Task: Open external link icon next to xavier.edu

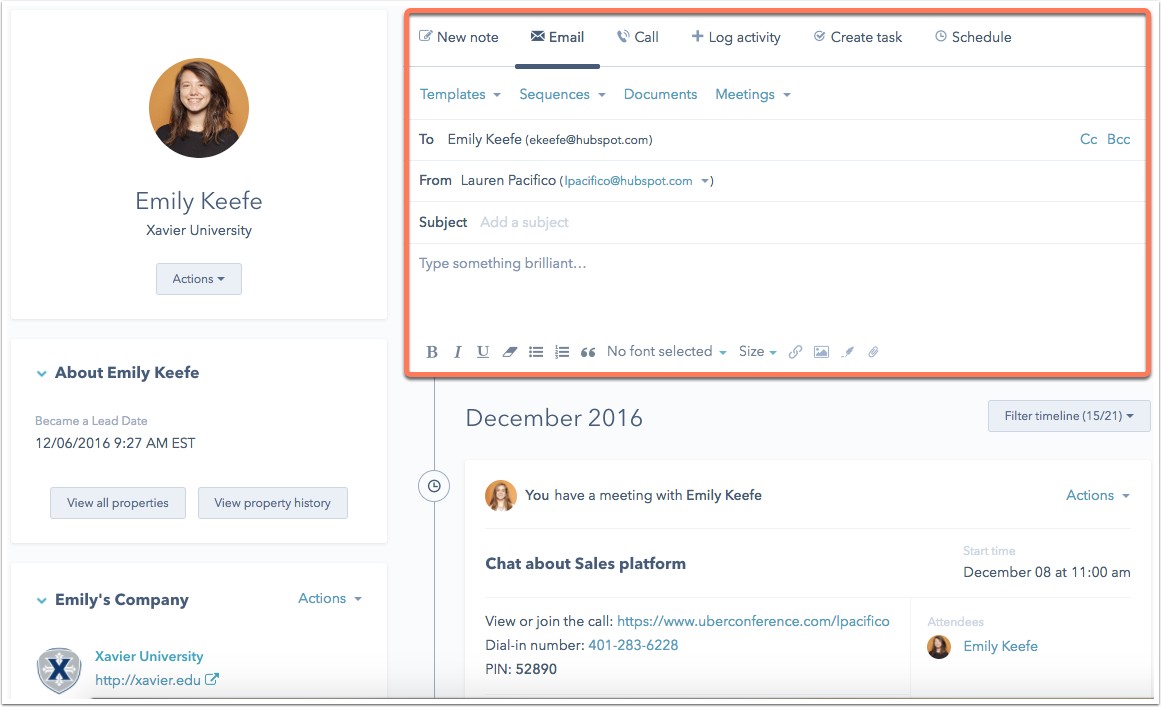Action: tap(212, 679)
